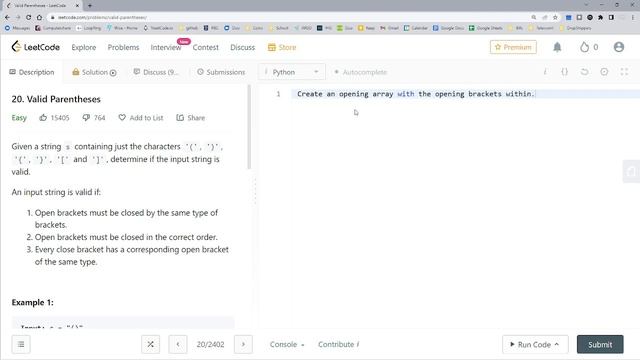640x360 pixels.
Task: Open the Submissions tab
Action: click(x=221, y=72)
